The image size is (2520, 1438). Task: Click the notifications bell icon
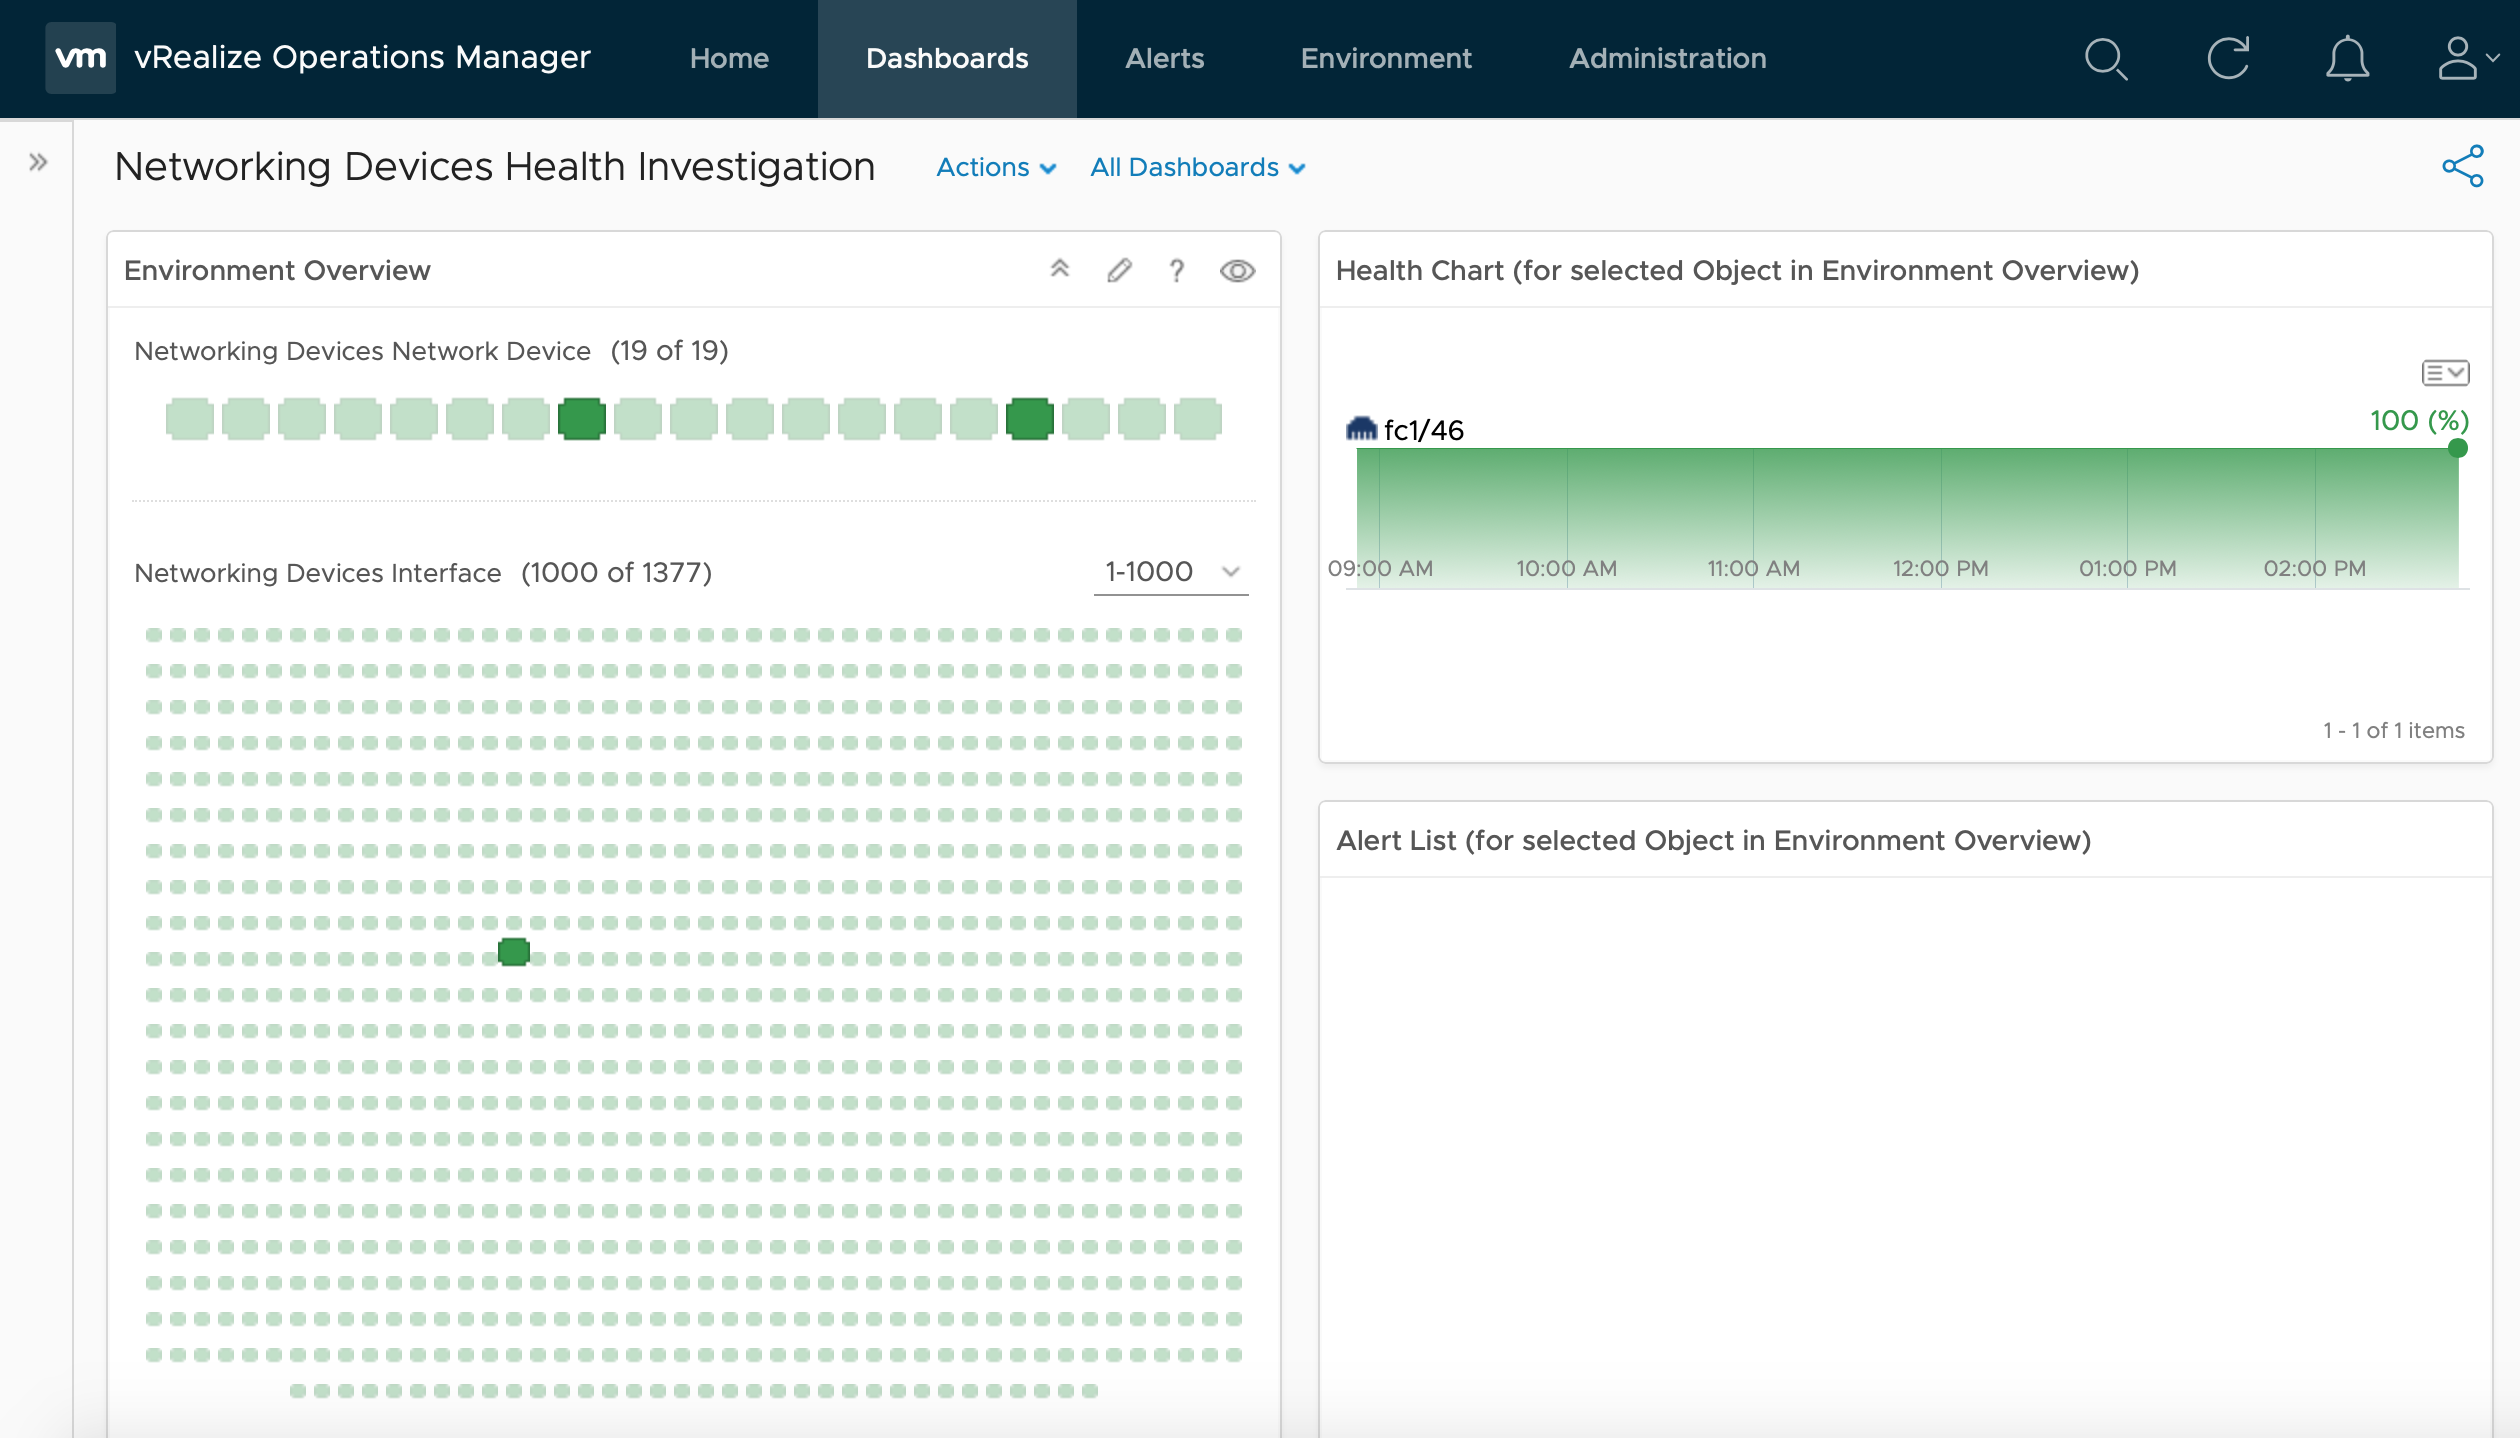[2345, 57]
